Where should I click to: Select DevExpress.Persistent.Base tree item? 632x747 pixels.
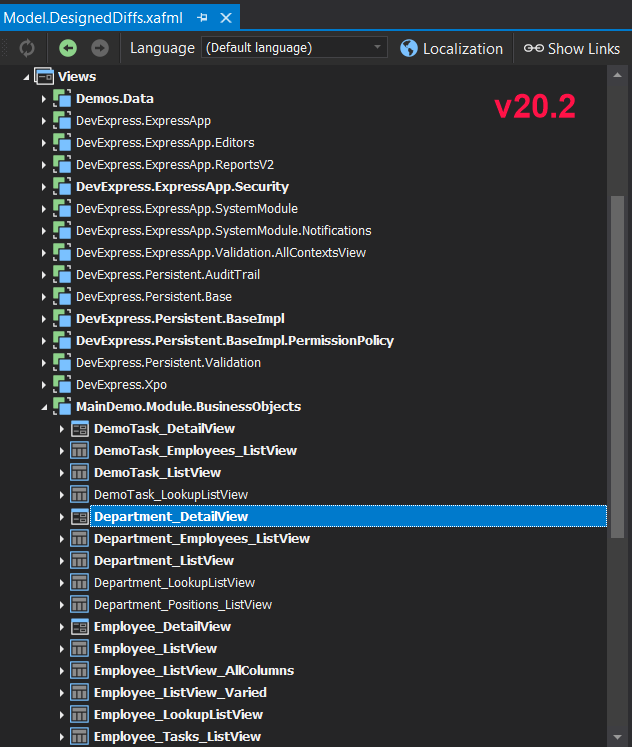[154, 297]
